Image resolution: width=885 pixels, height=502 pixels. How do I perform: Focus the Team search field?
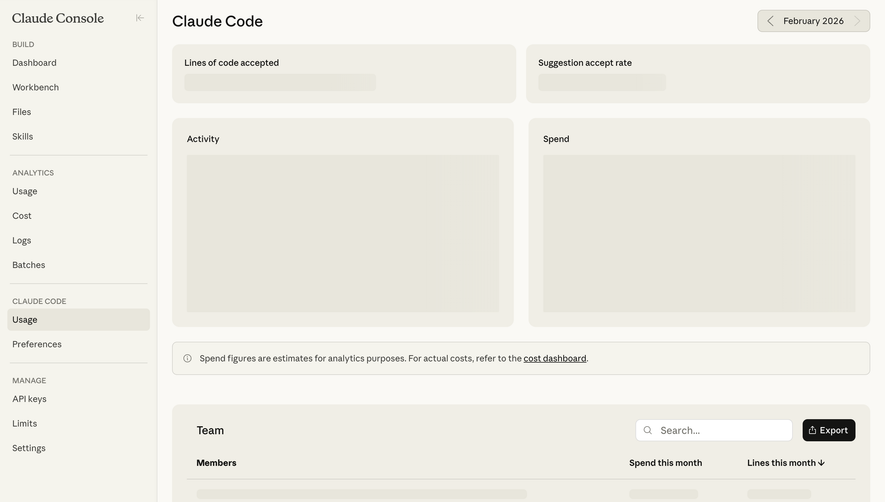pos(713,430)
